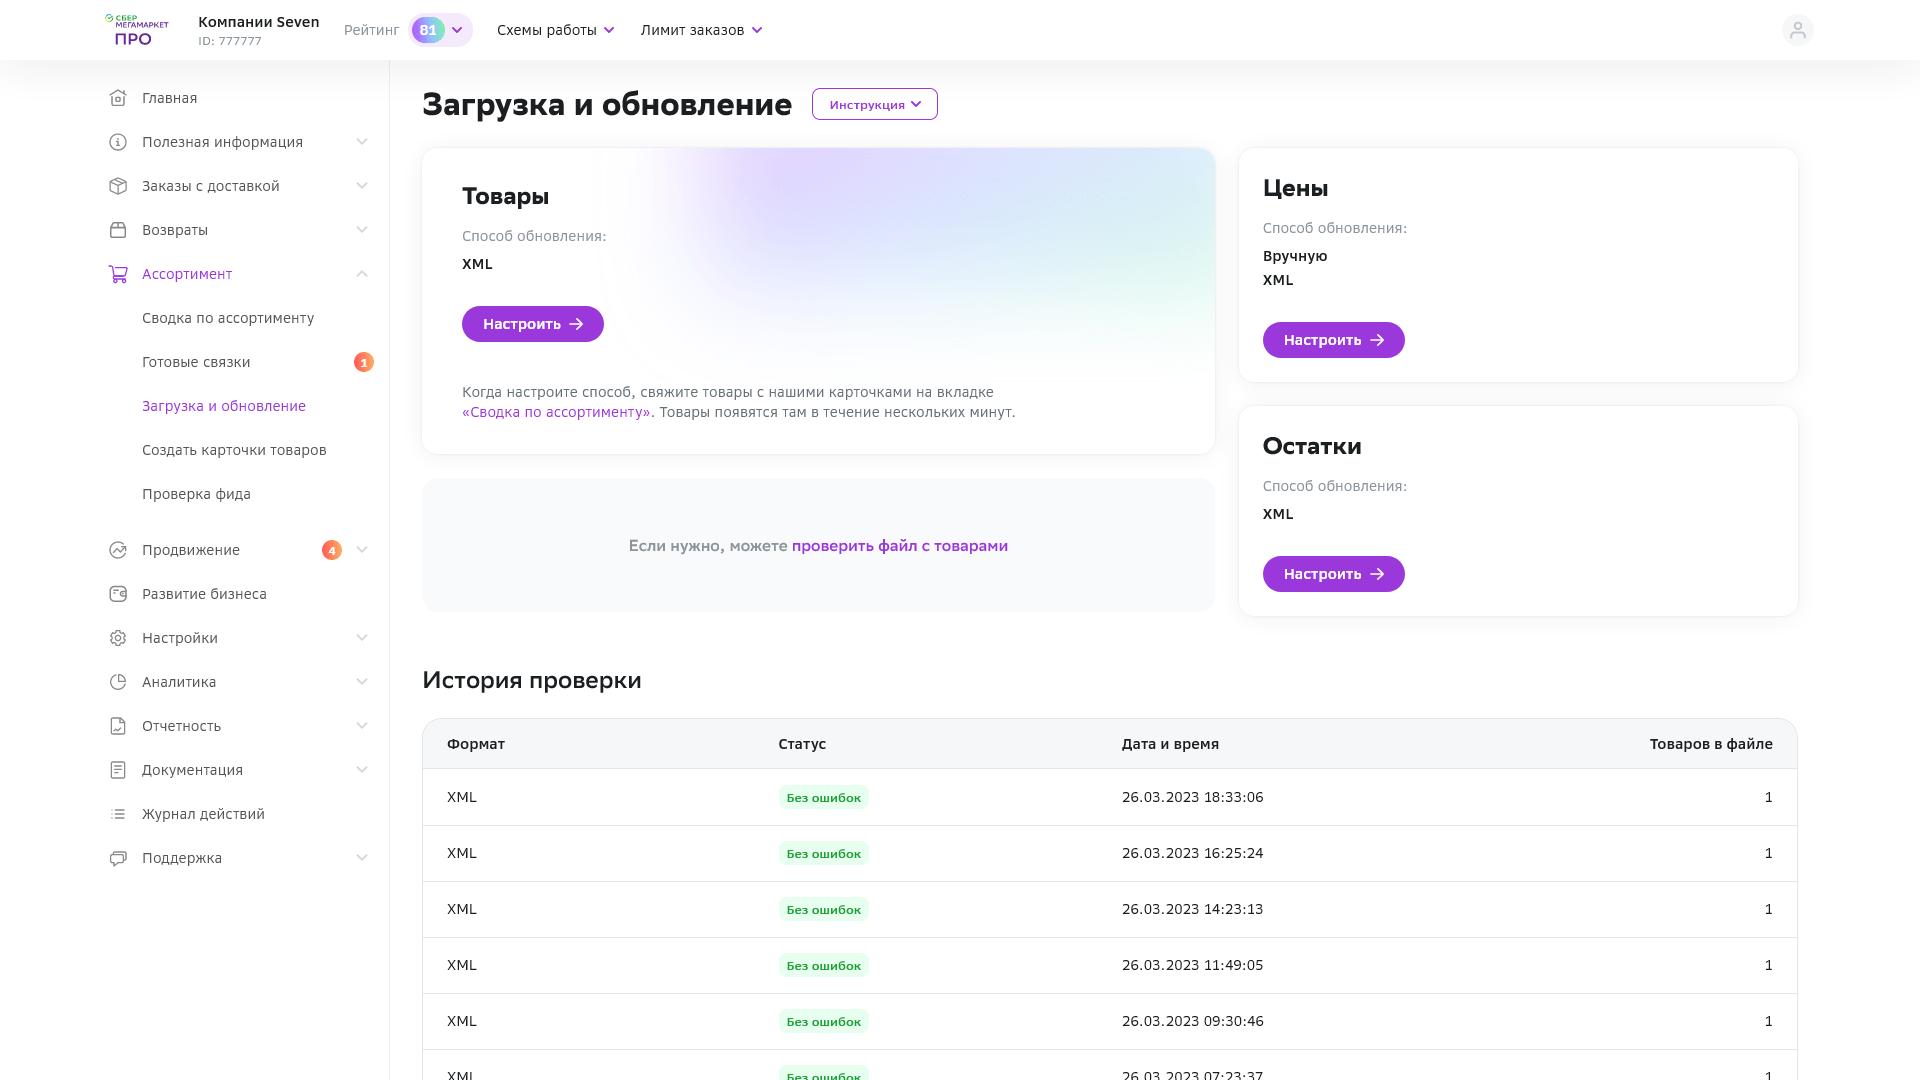Image resolution: width=1920 pixels, height=1080 pixels.
Task: Click Без ошибок status for 18:33:06 row
Action: (x=824, y=798)
